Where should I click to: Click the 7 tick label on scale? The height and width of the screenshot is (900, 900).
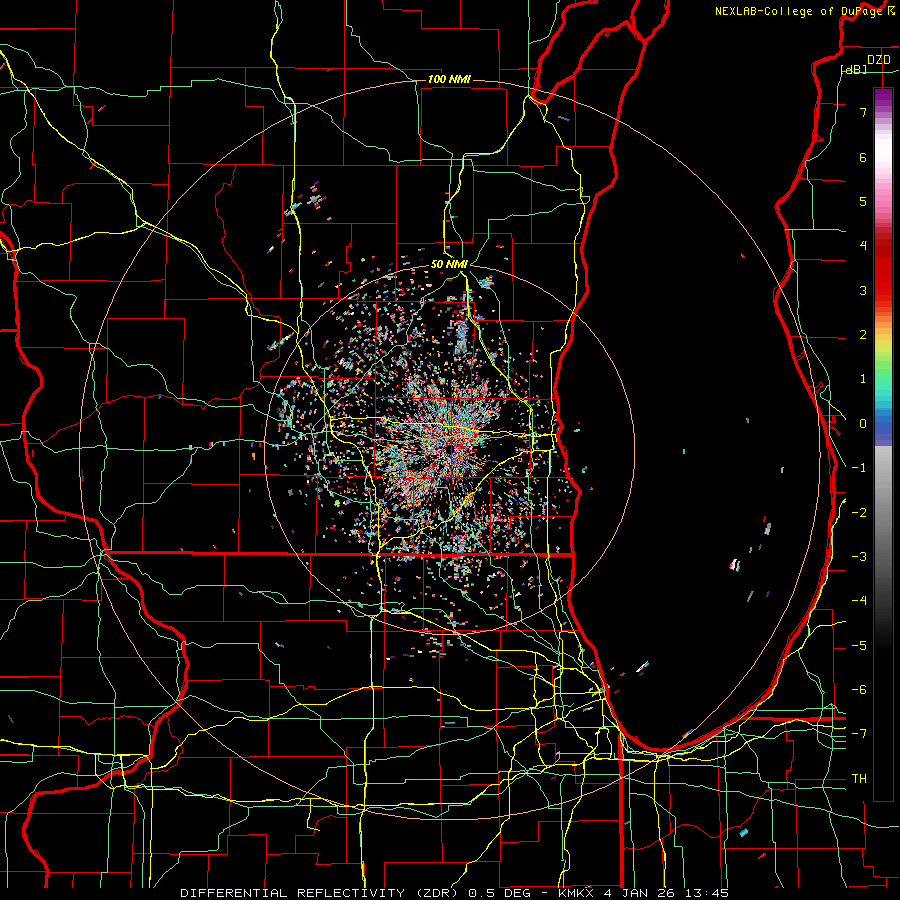pyautogui.click(x=863, y=112)
